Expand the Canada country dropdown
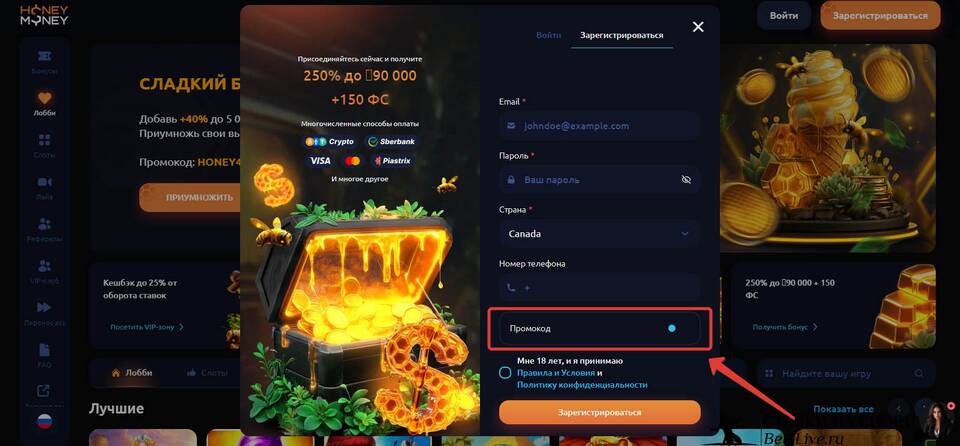960x446 pixels. click(599, 233)
